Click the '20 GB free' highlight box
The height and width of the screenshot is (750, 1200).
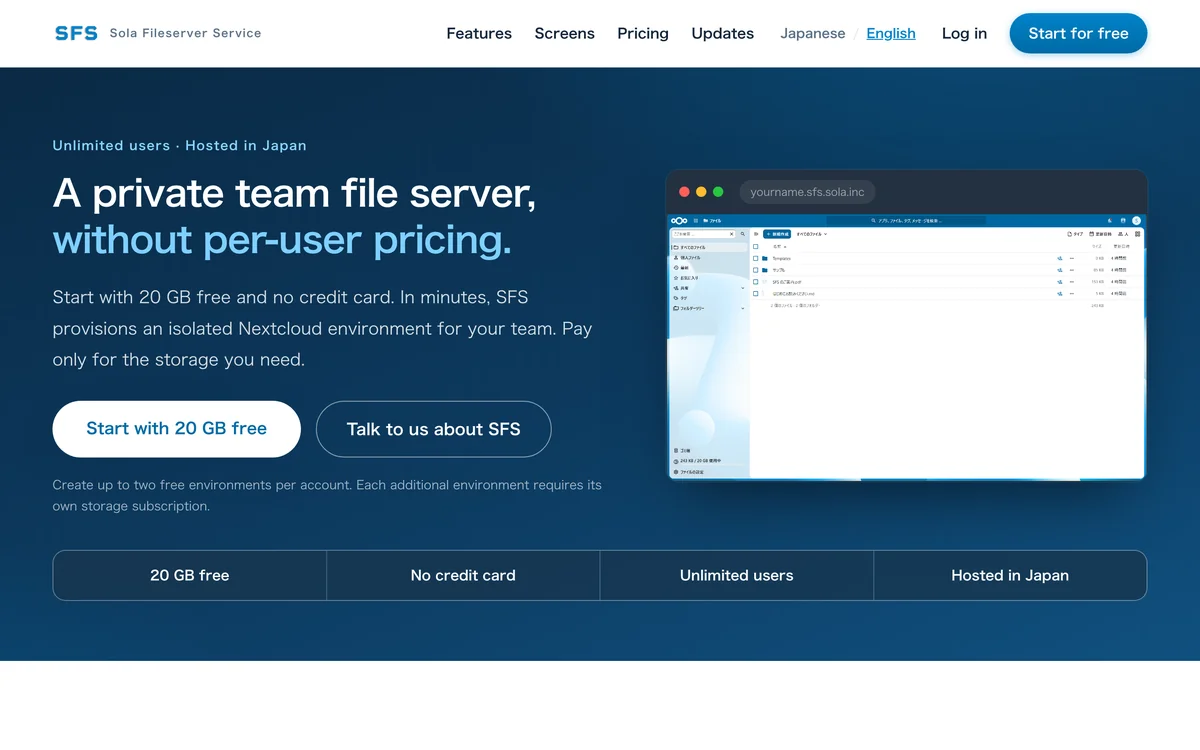pyautogui.click(x=190, y=575)
